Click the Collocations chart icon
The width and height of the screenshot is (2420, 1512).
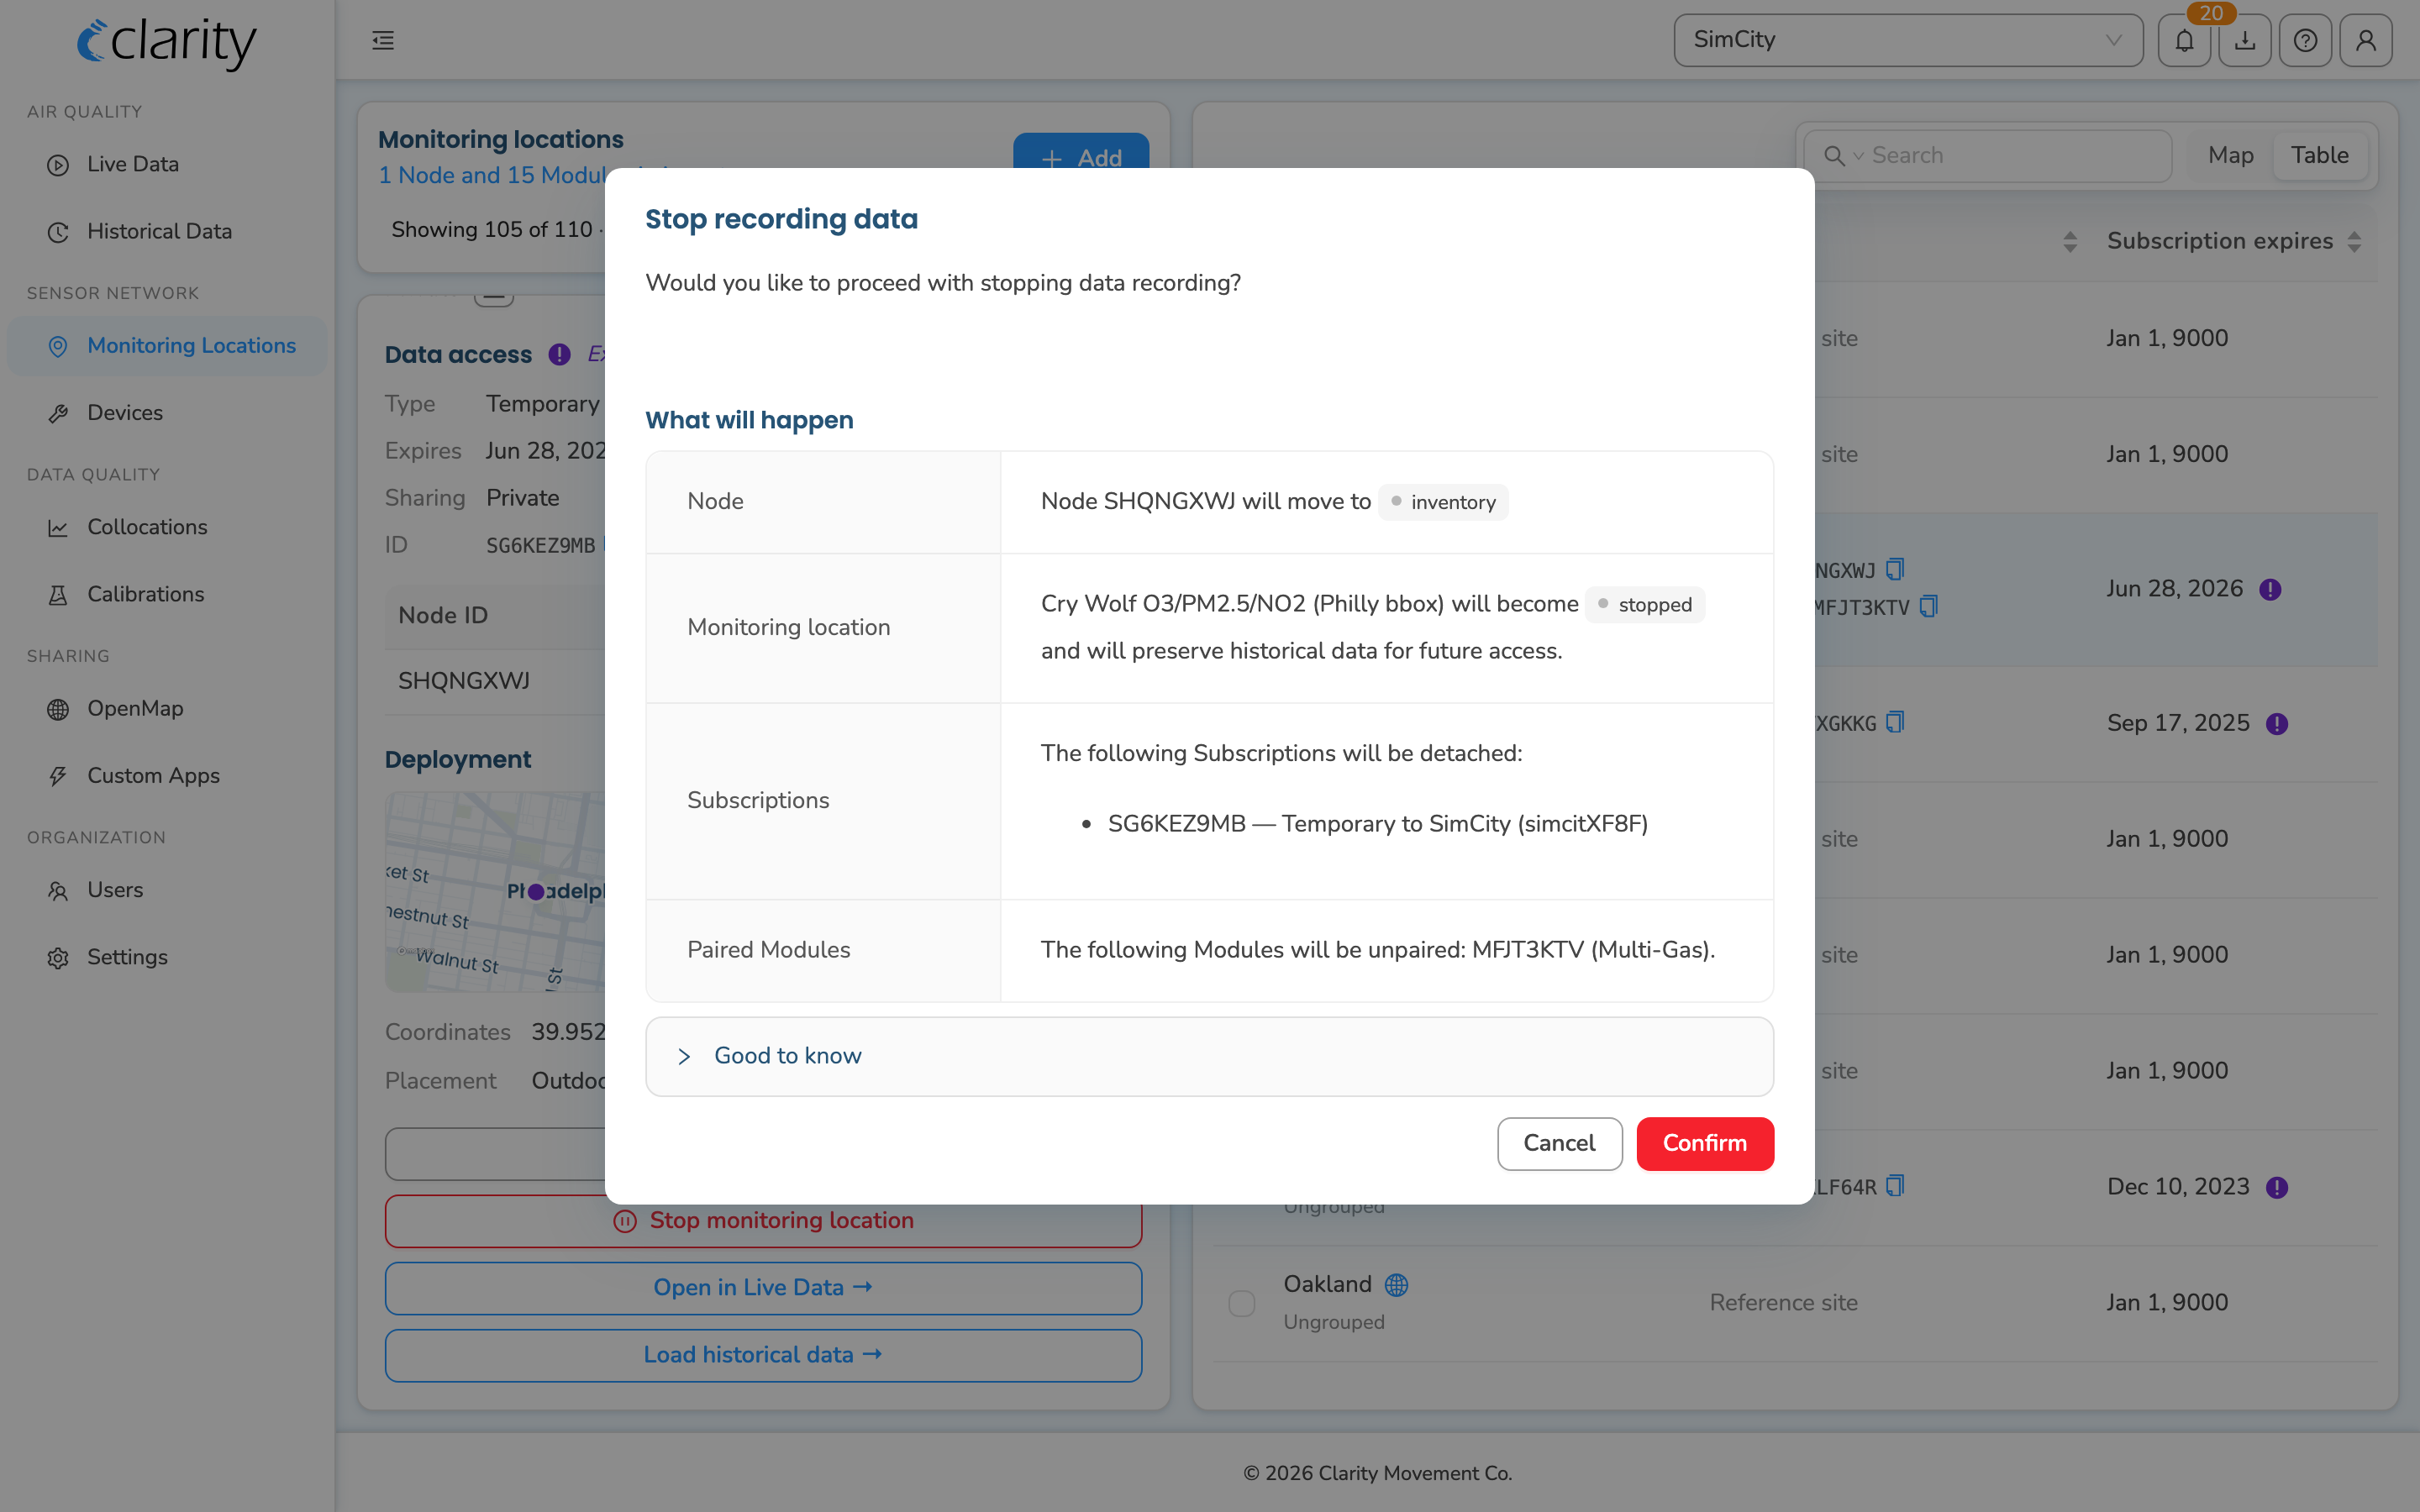coord(58,528)
